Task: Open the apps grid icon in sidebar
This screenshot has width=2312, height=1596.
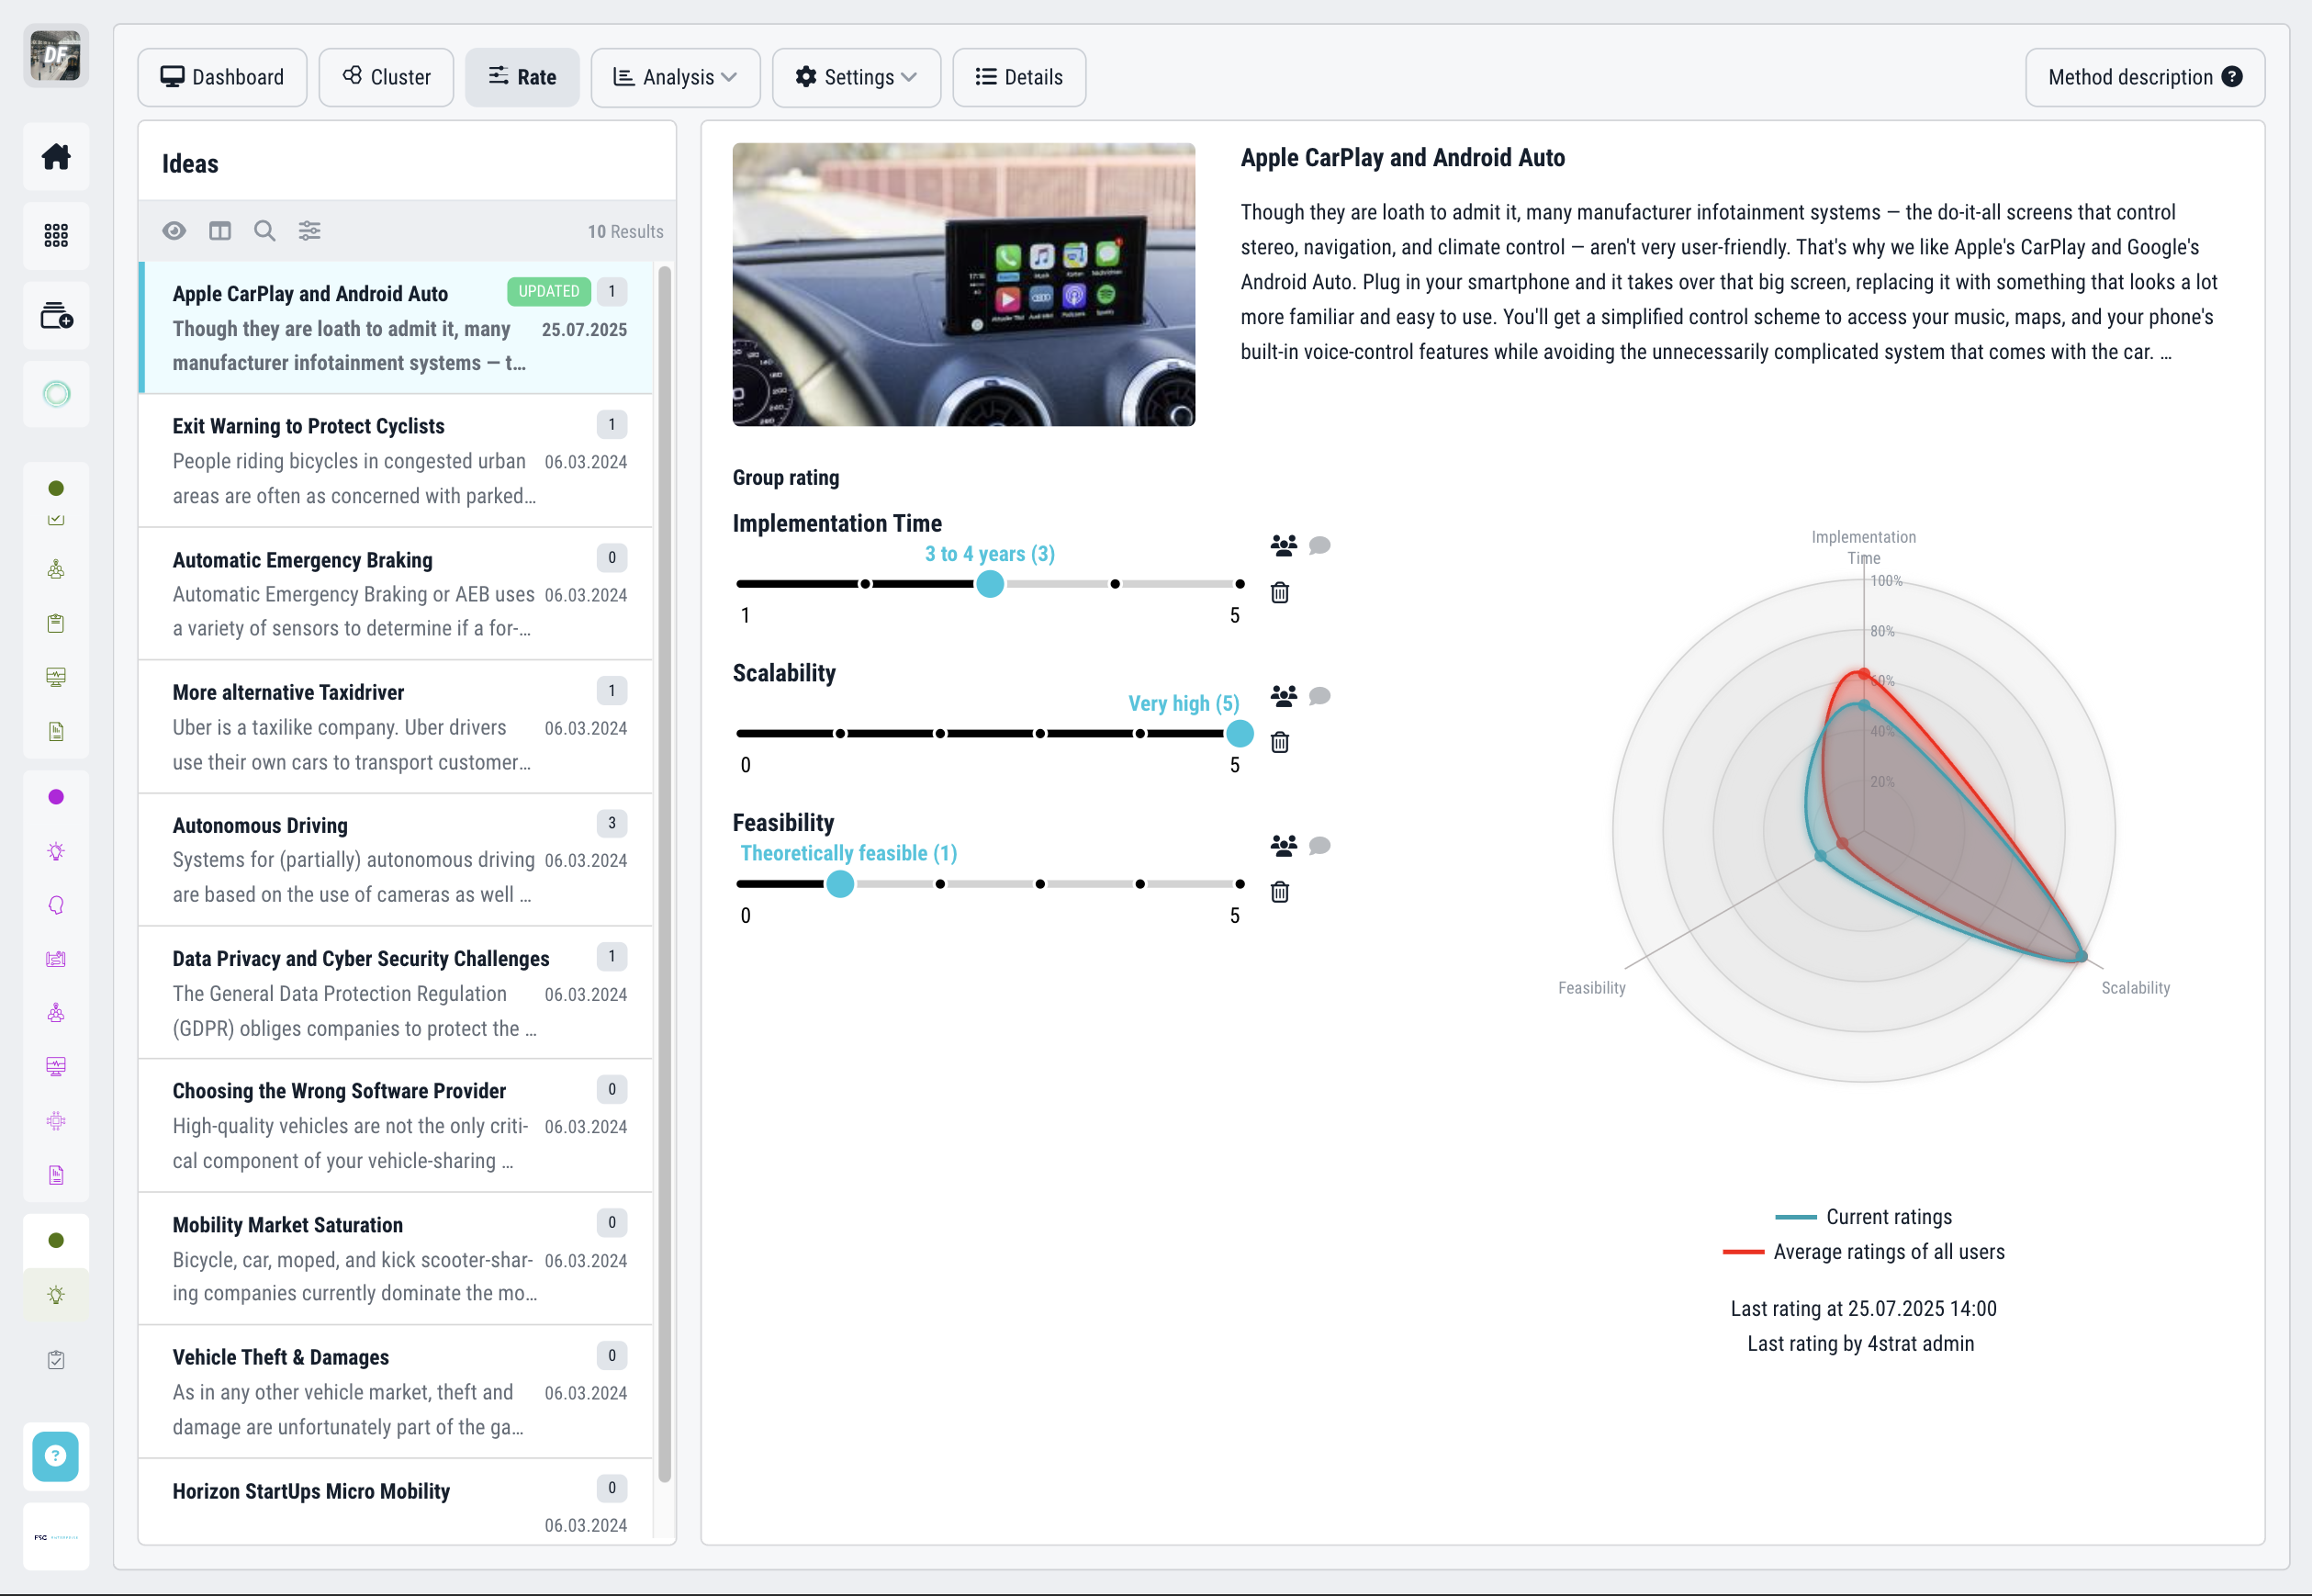Action: click(56, 236)
